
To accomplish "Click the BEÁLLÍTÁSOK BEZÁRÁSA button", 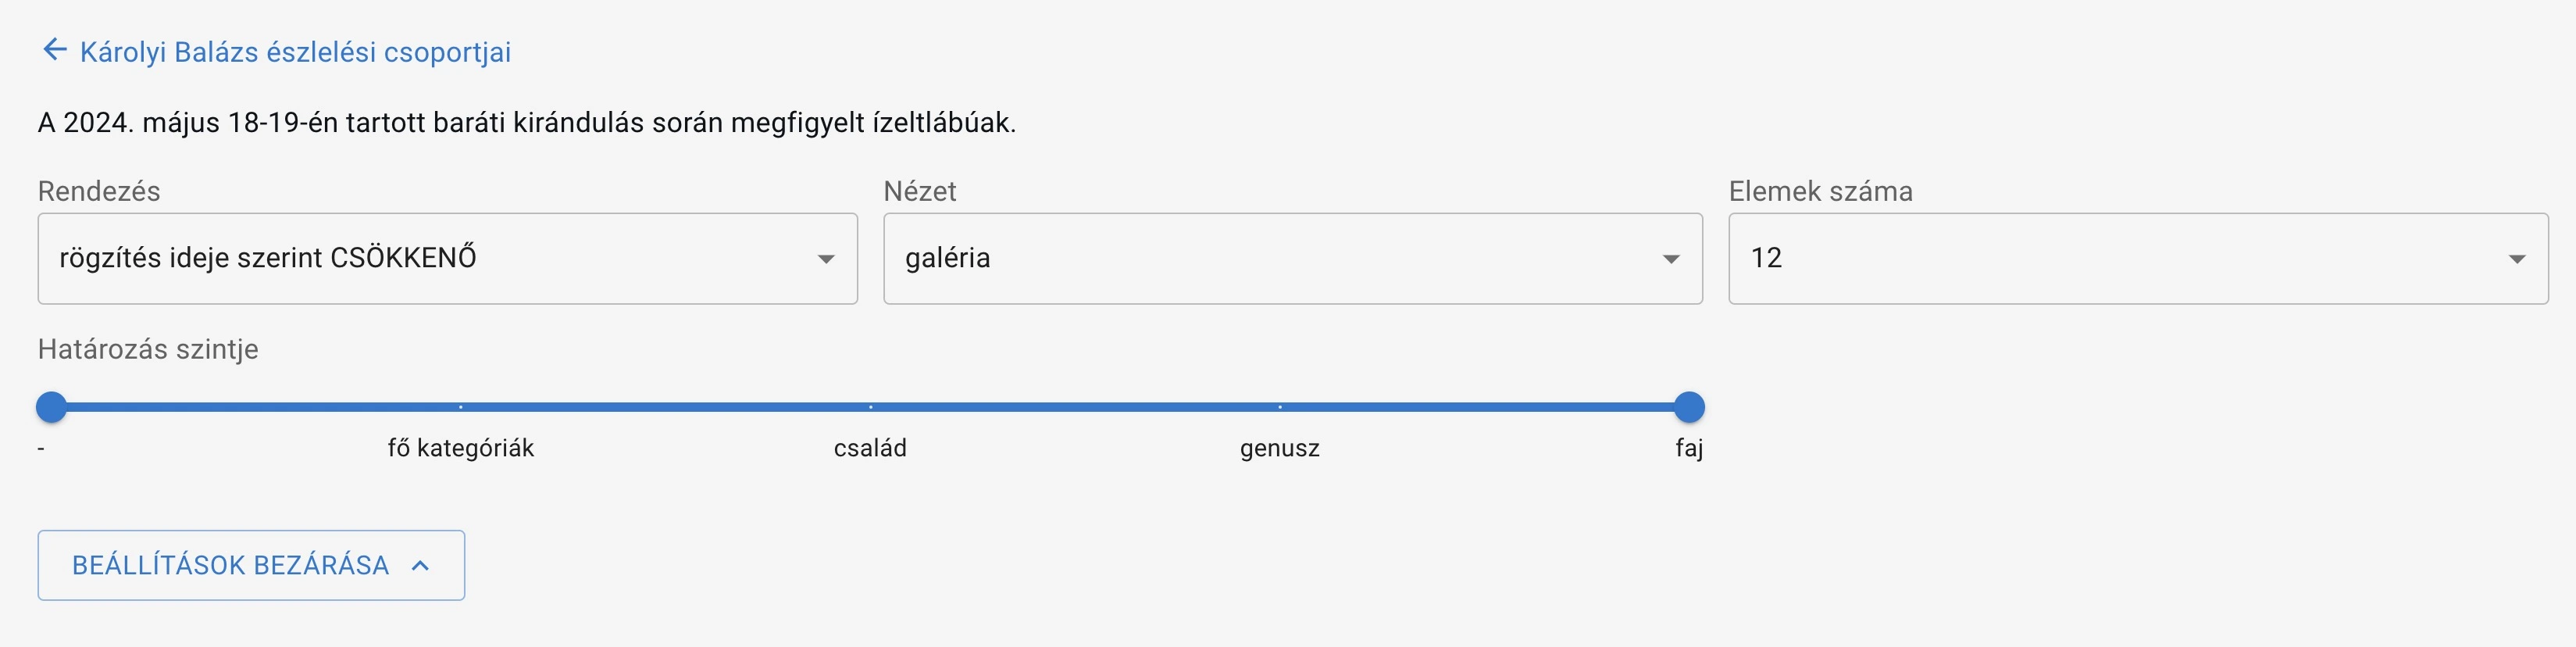I will (249, 565).
